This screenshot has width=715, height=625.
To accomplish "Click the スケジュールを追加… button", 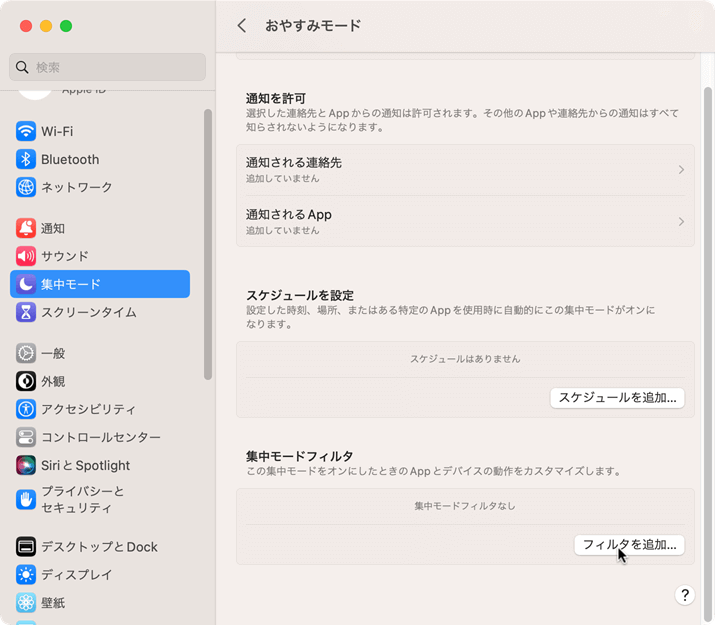I will pos(617,398).
